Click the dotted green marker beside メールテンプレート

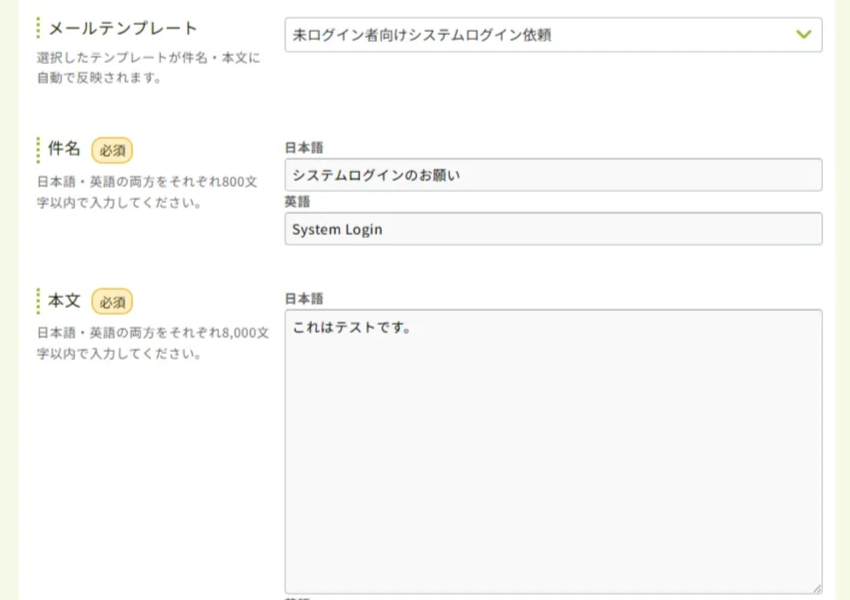click(38, 28)
